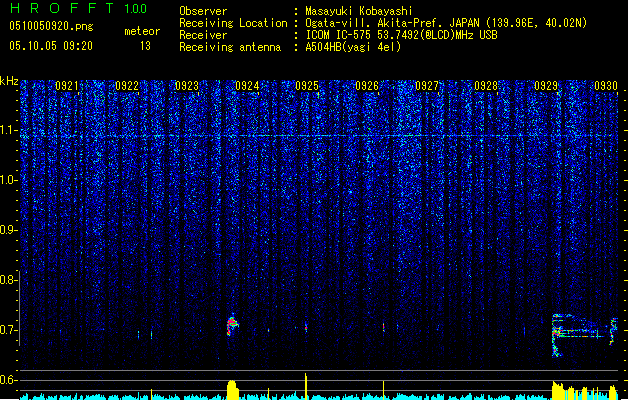
Task: Click the meteor count value 13
Action: click(x=145, y=46)
